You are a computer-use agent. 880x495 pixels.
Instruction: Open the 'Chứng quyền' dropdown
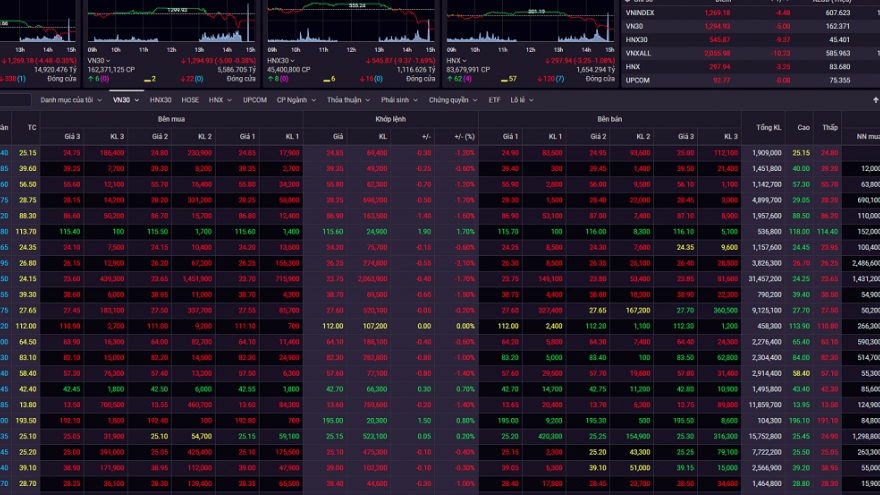tap(452, 100)
